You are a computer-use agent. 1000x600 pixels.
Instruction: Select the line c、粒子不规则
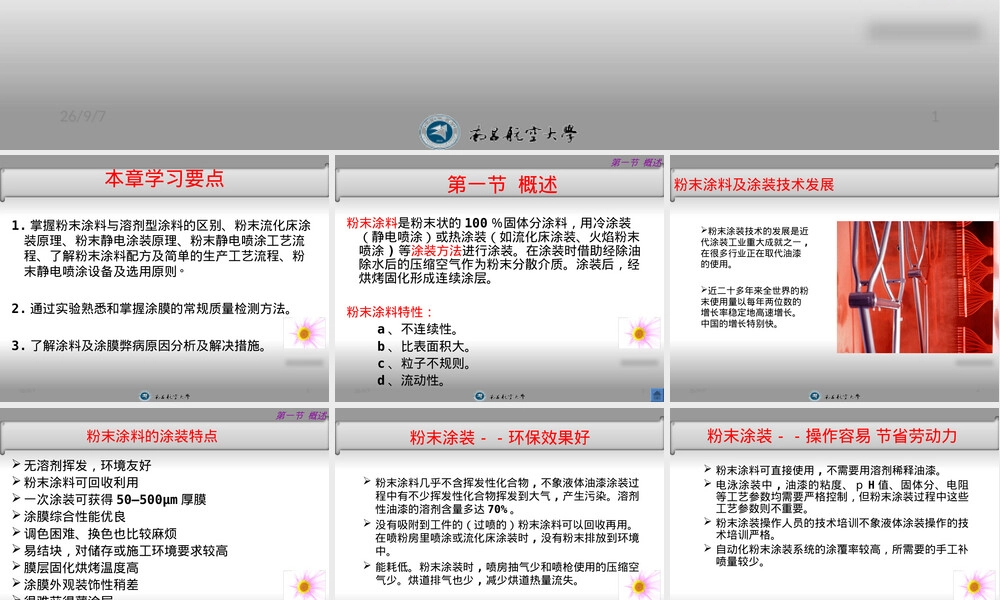(x=424, y=363)
